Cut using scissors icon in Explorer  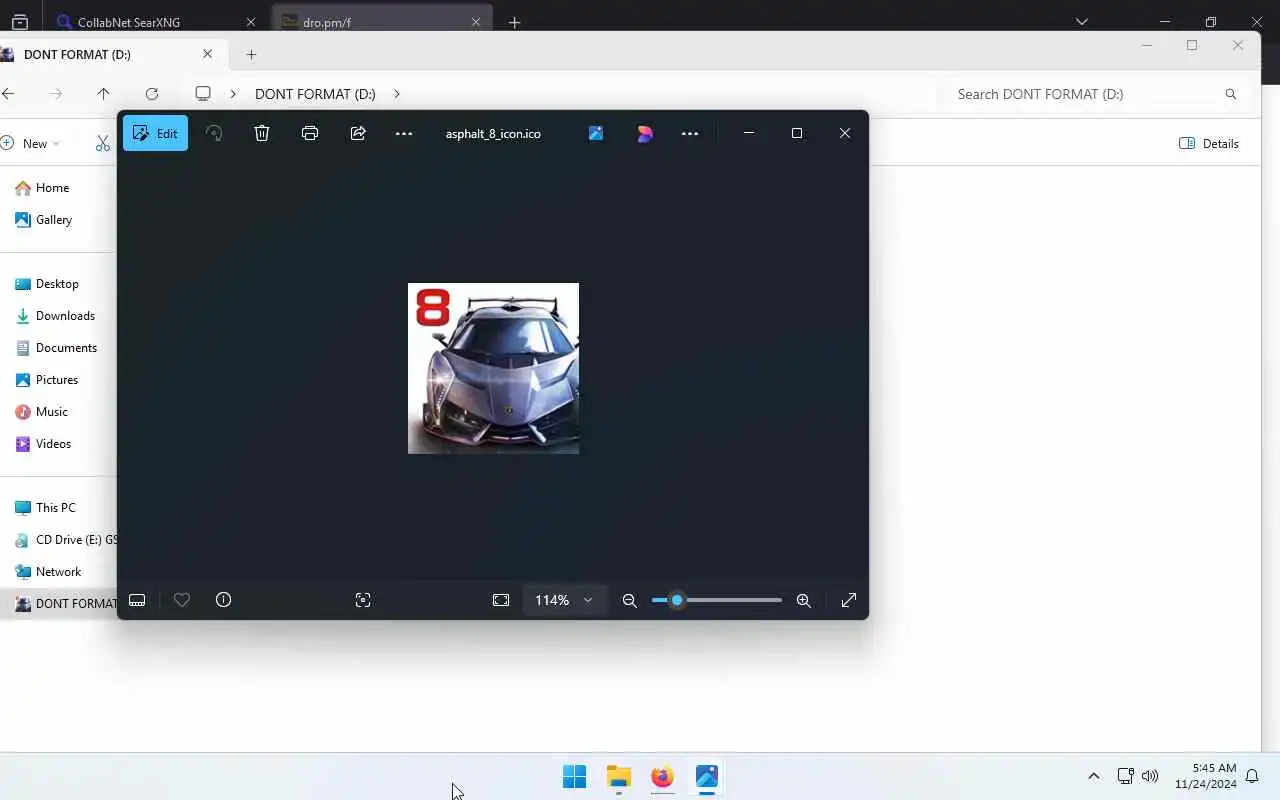click(103, 143)
